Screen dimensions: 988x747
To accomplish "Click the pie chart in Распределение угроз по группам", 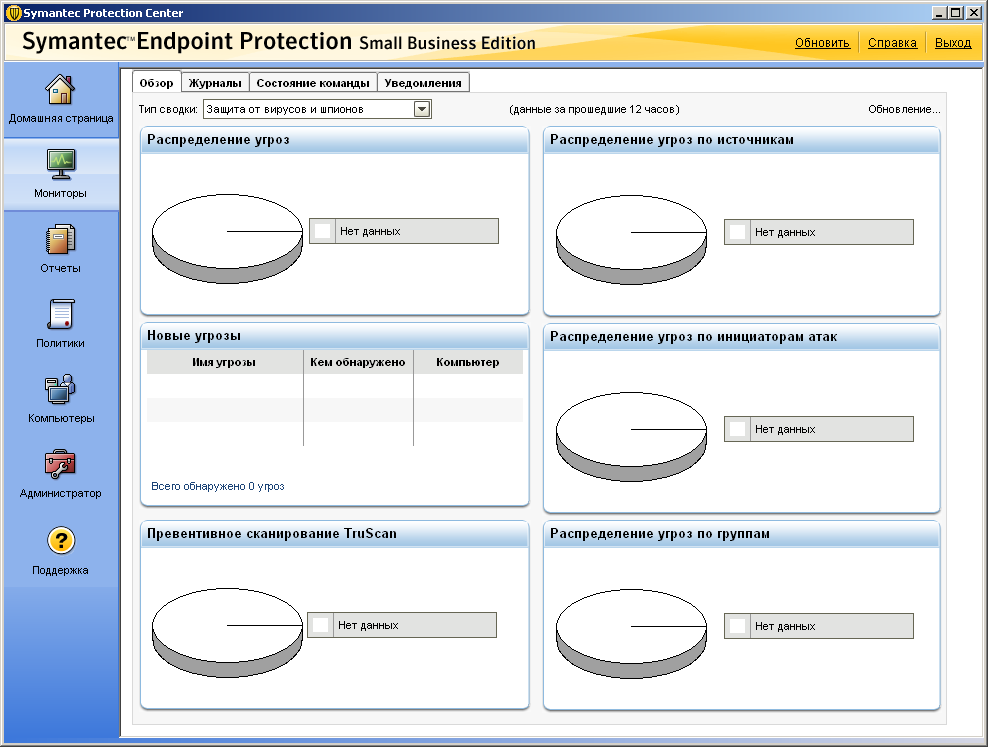I will [x=631, y=634].
